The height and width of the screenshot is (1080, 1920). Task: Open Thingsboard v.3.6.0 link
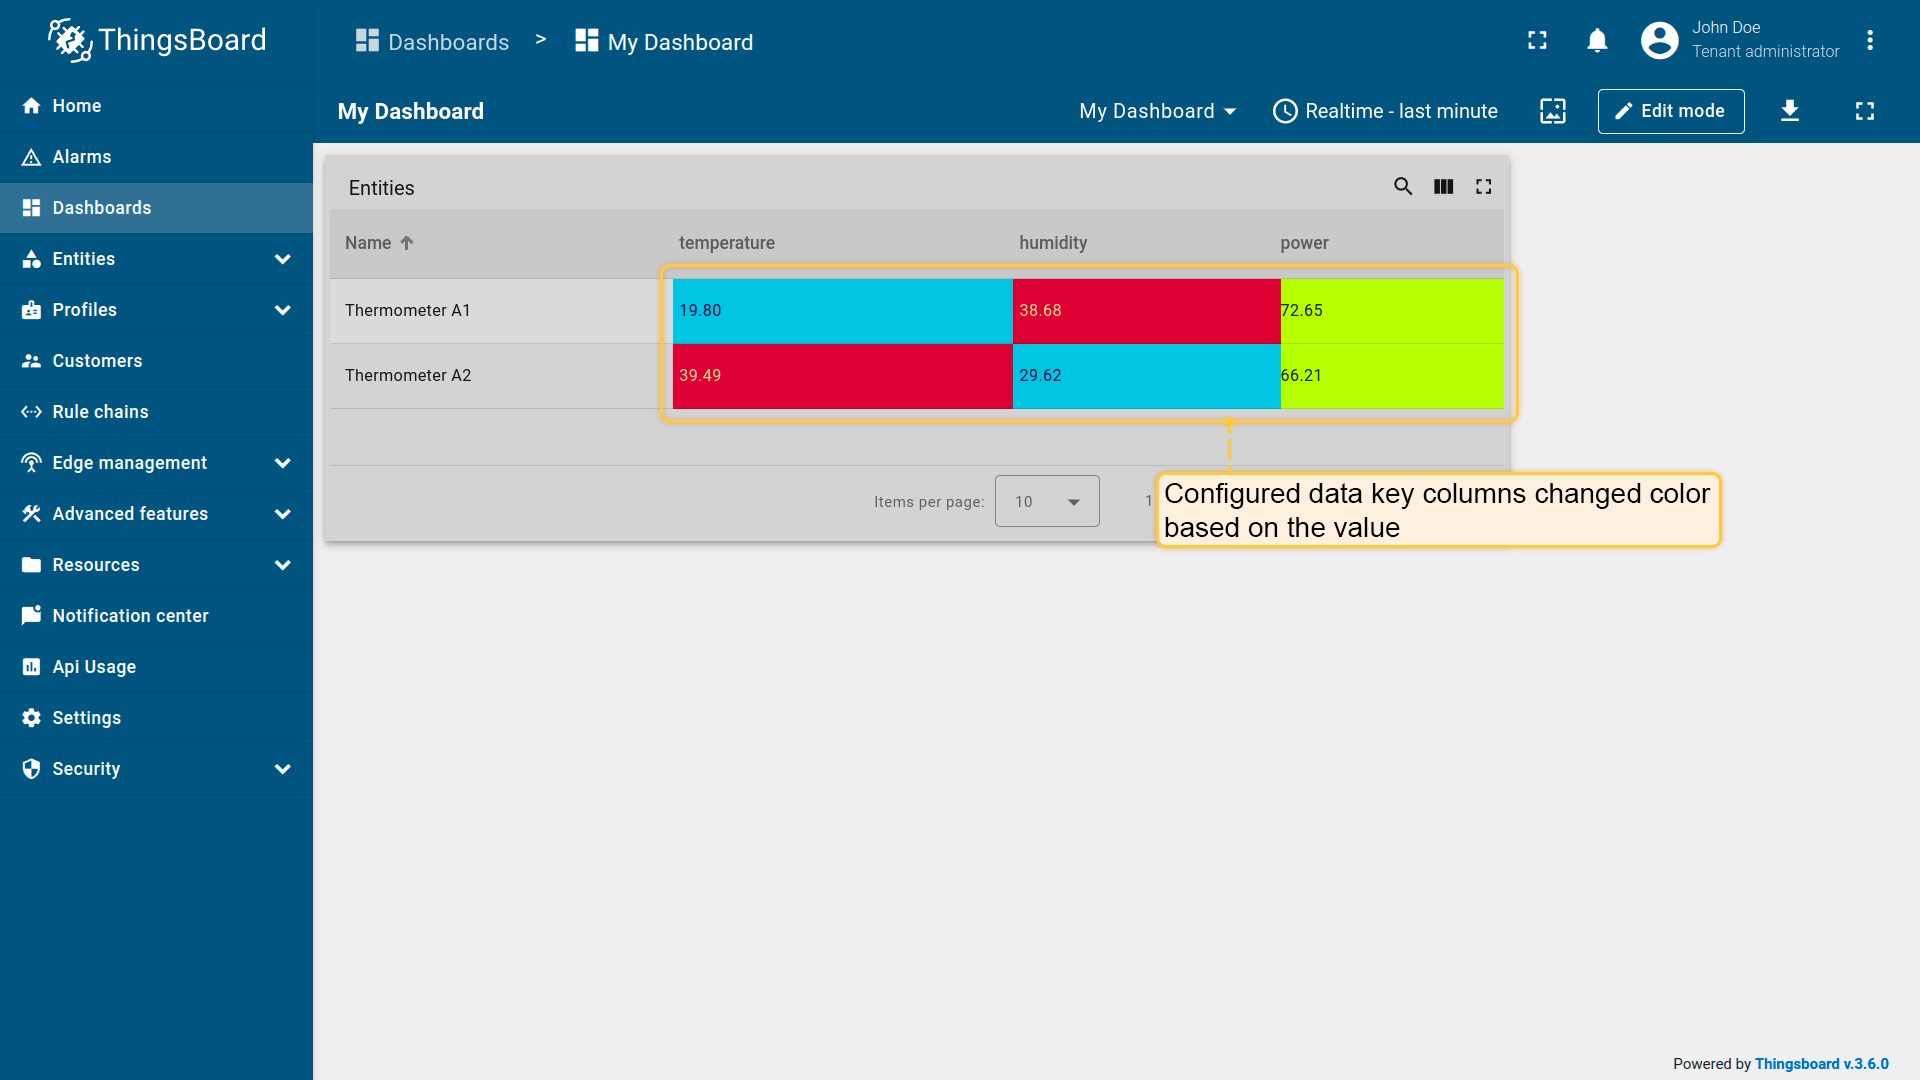[x=1821, y=1064]
